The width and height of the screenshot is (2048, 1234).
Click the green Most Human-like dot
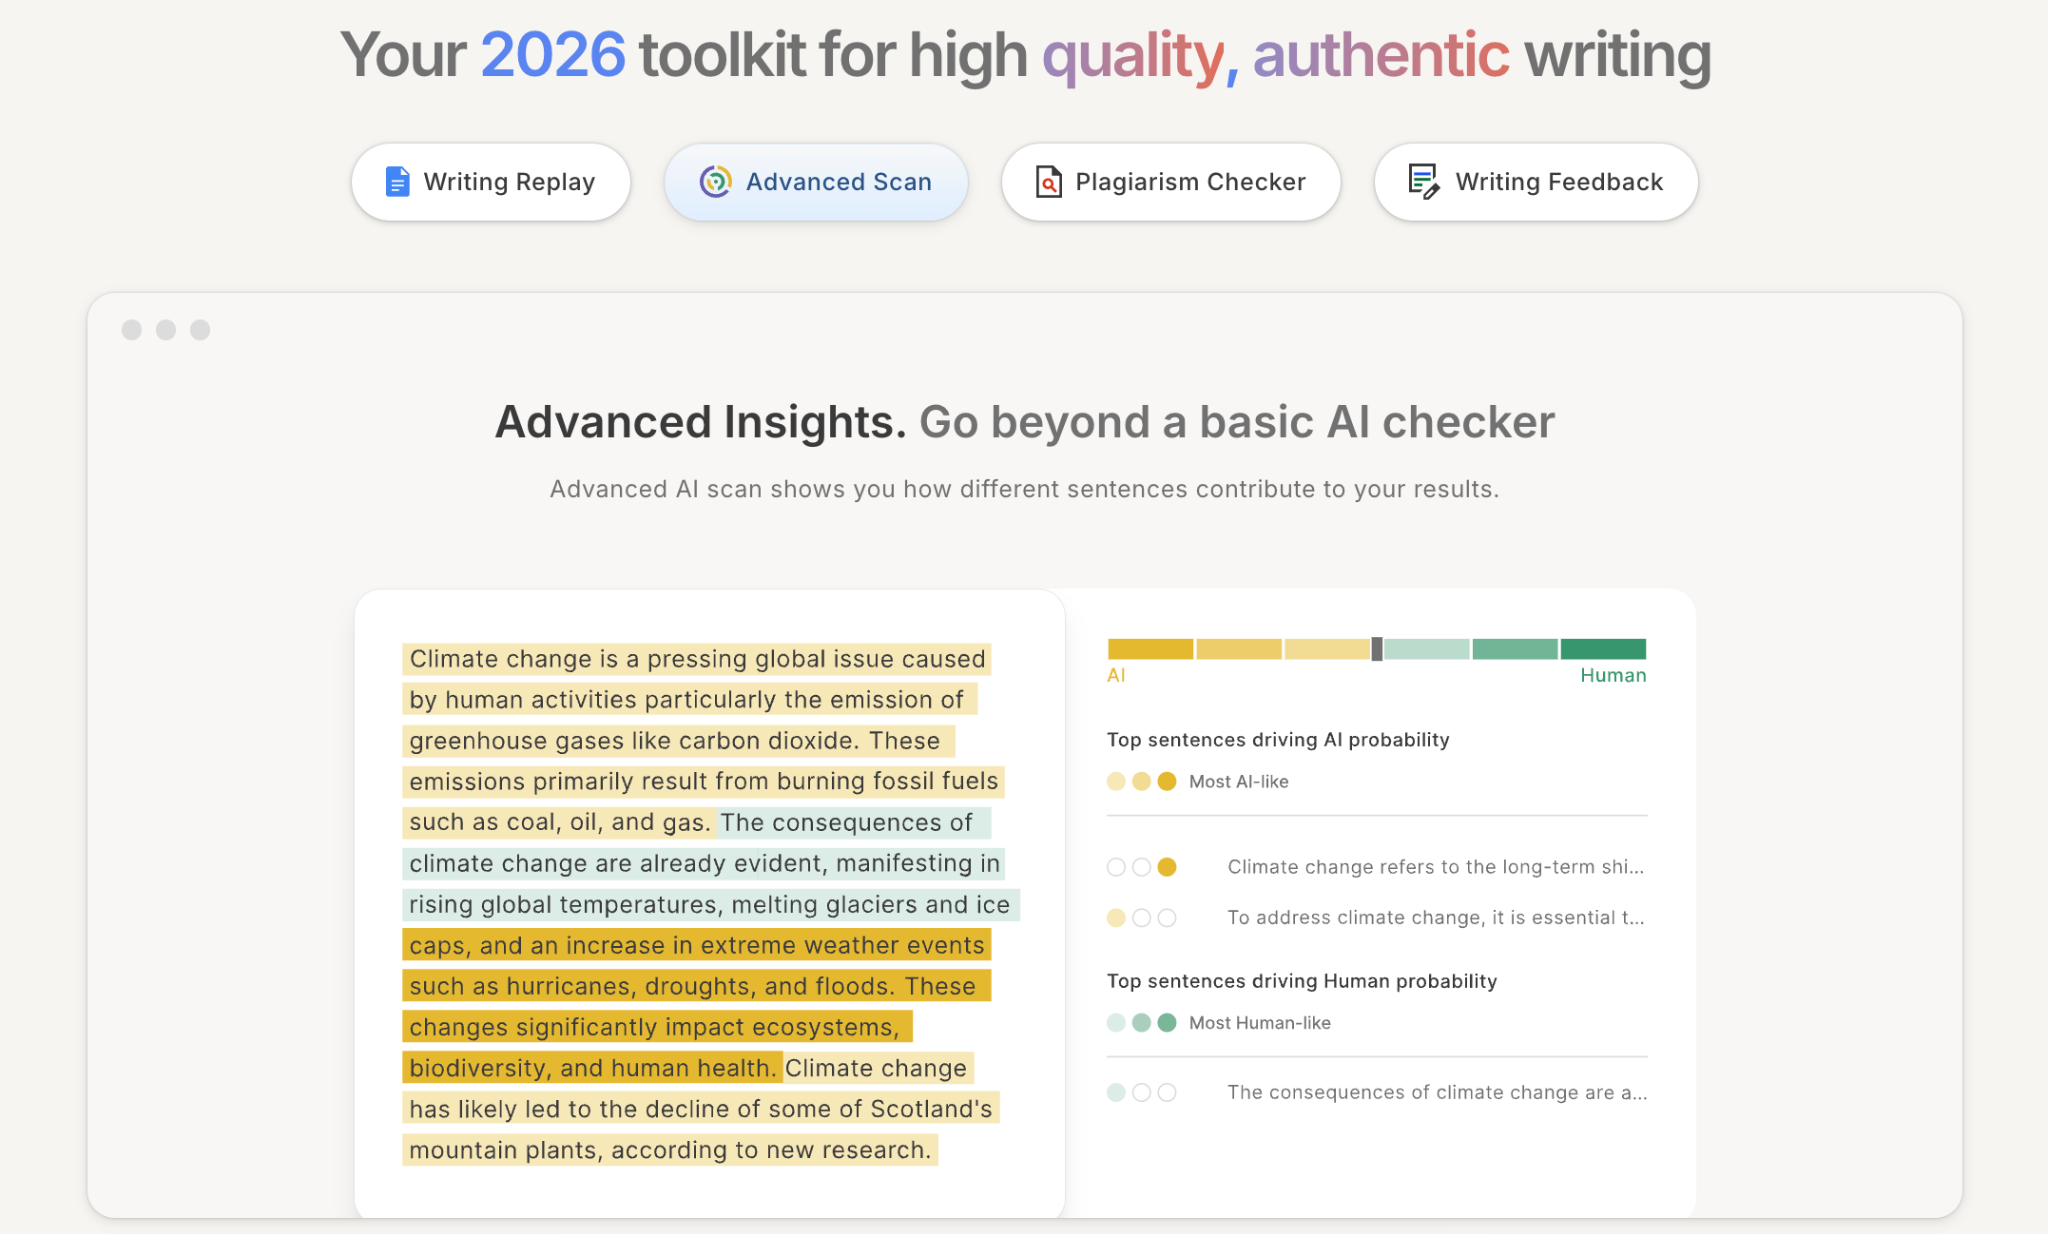tap(1166, 1022)
